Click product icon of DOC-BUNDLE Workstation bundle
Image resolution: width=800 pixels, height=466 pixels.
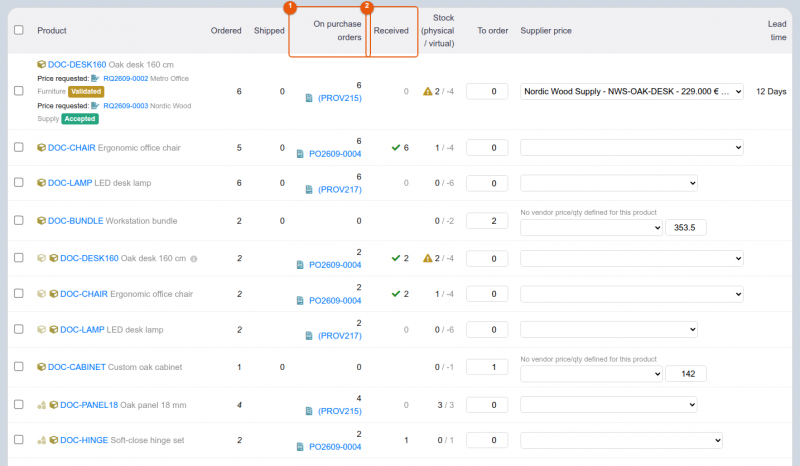click(x=41, y=220)
